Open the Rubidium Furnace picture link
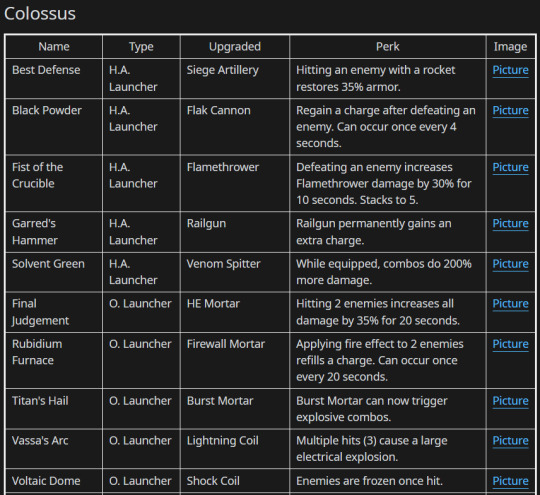Viewport: 540px width, 495px height. tap(510, 344)
